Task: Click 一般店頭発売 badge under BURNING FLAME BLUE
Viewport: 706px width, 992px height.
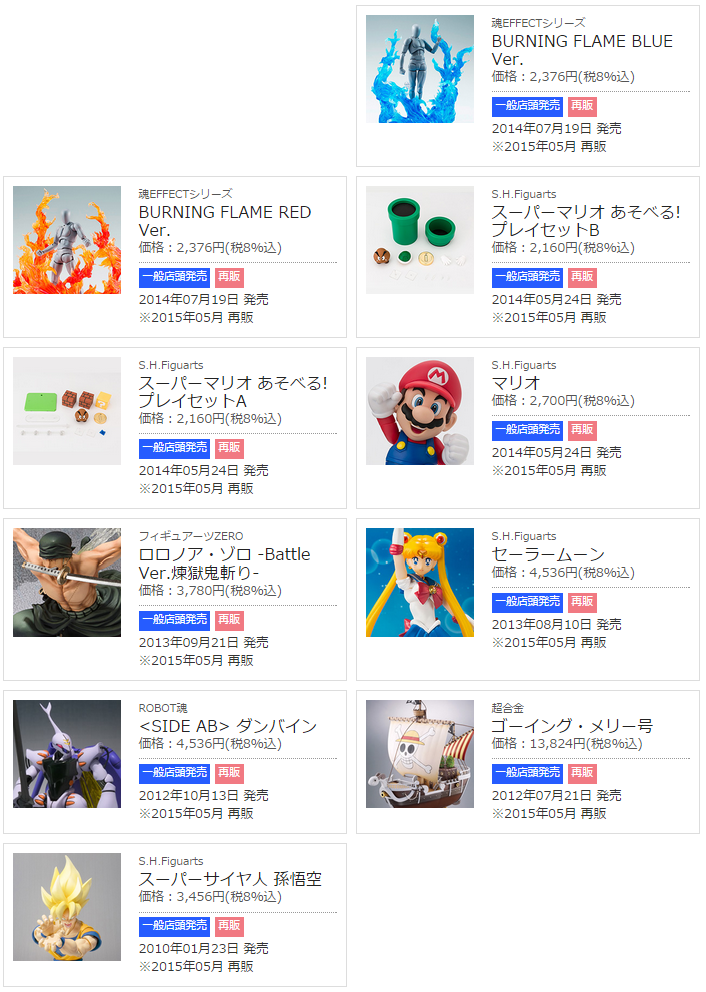Action: pos(527,106)
